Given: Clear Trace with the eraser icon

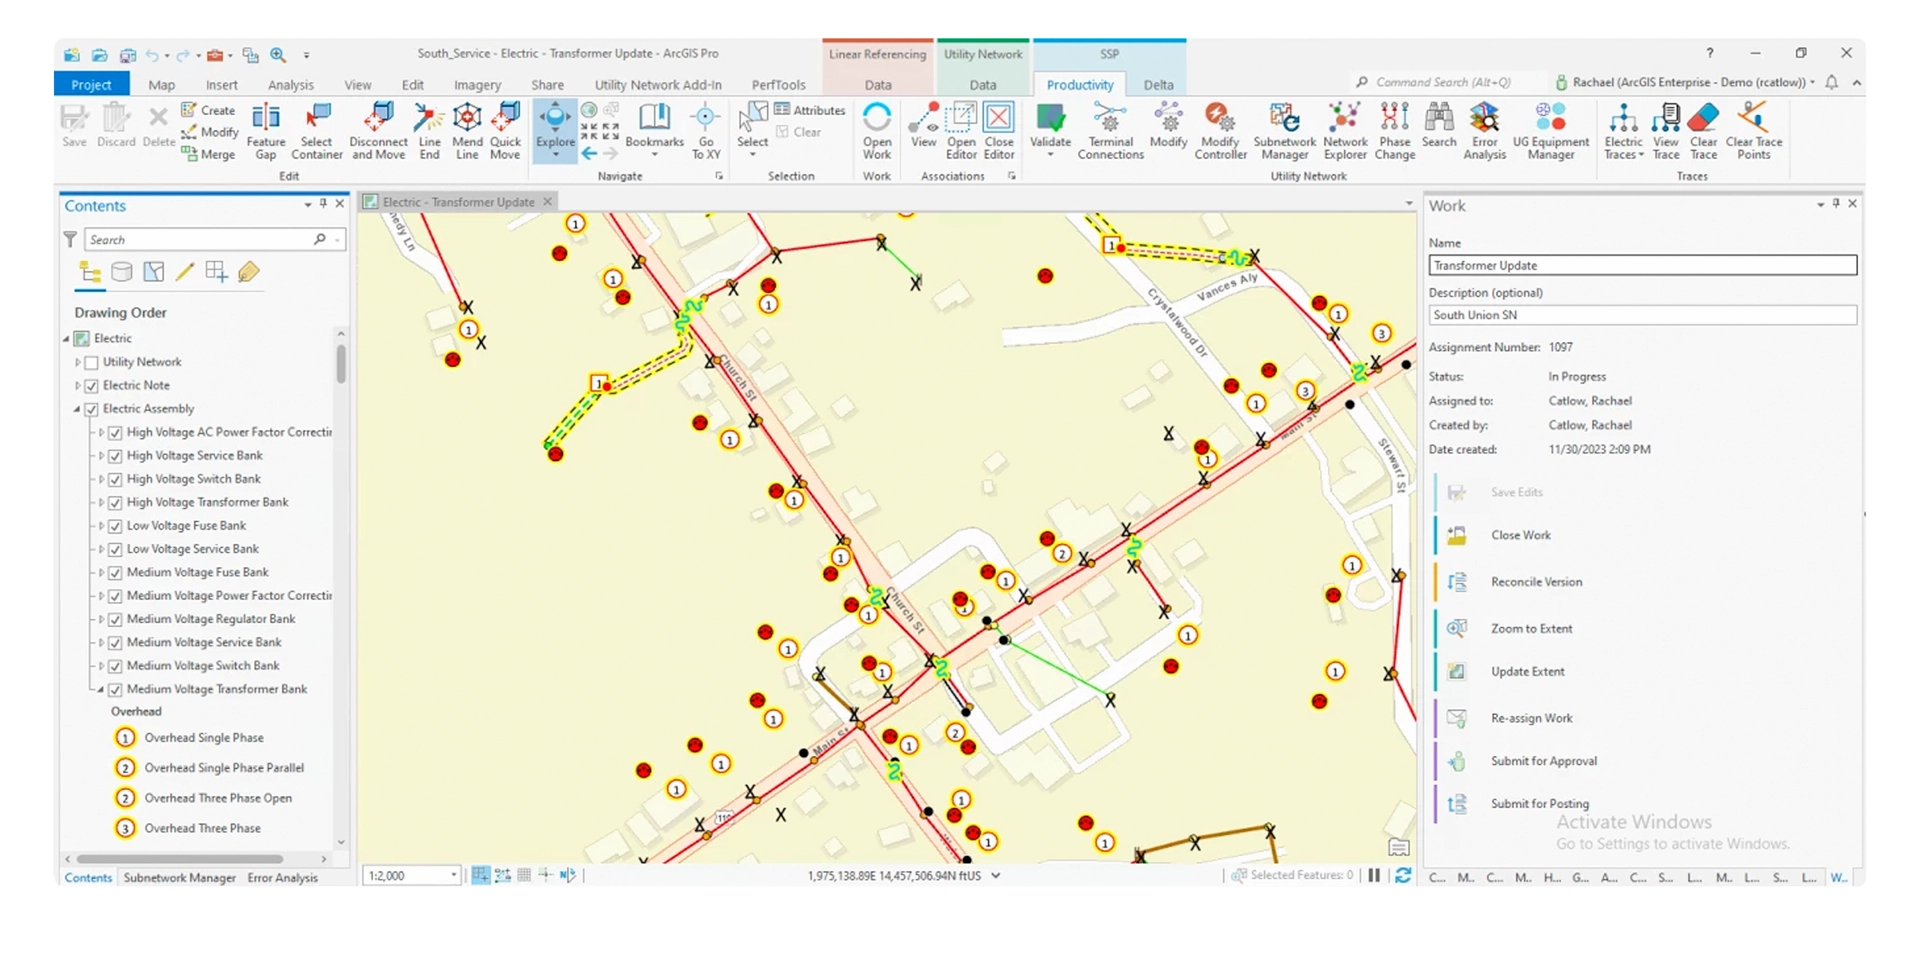Looking at the screenshot, I should tap(1703, 131).
